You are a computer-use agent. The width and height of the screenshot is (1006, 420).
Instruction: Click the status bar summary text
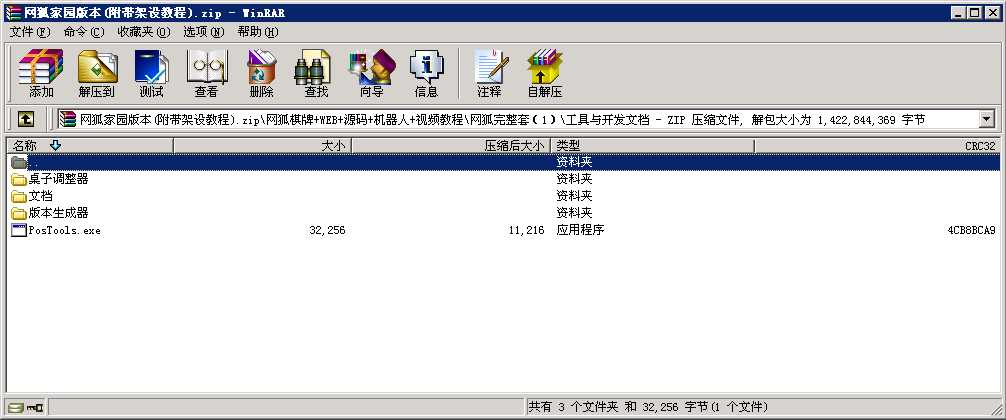648,407
